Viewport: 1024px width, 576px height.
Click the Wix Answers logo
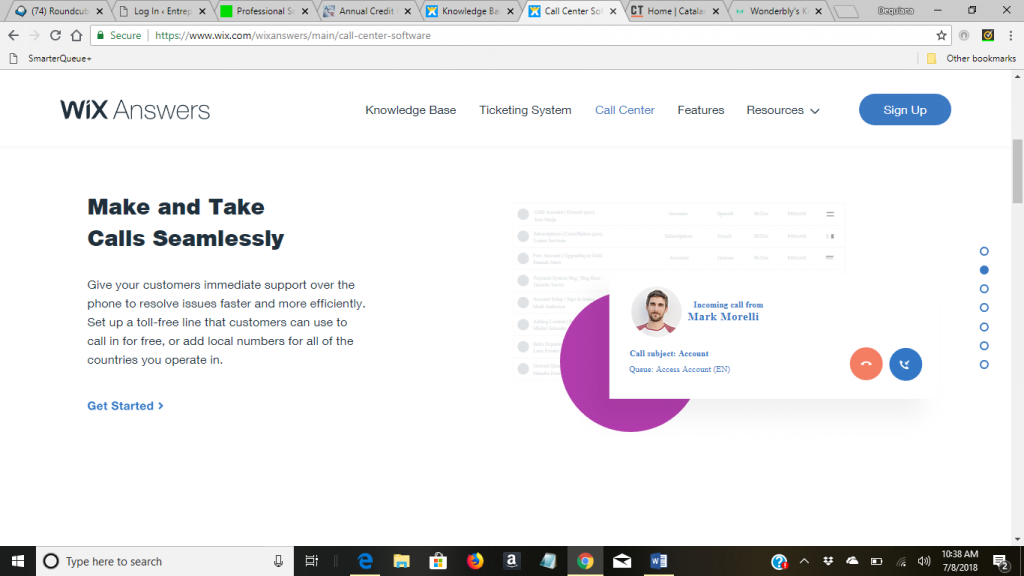click(x=135, y=110)
